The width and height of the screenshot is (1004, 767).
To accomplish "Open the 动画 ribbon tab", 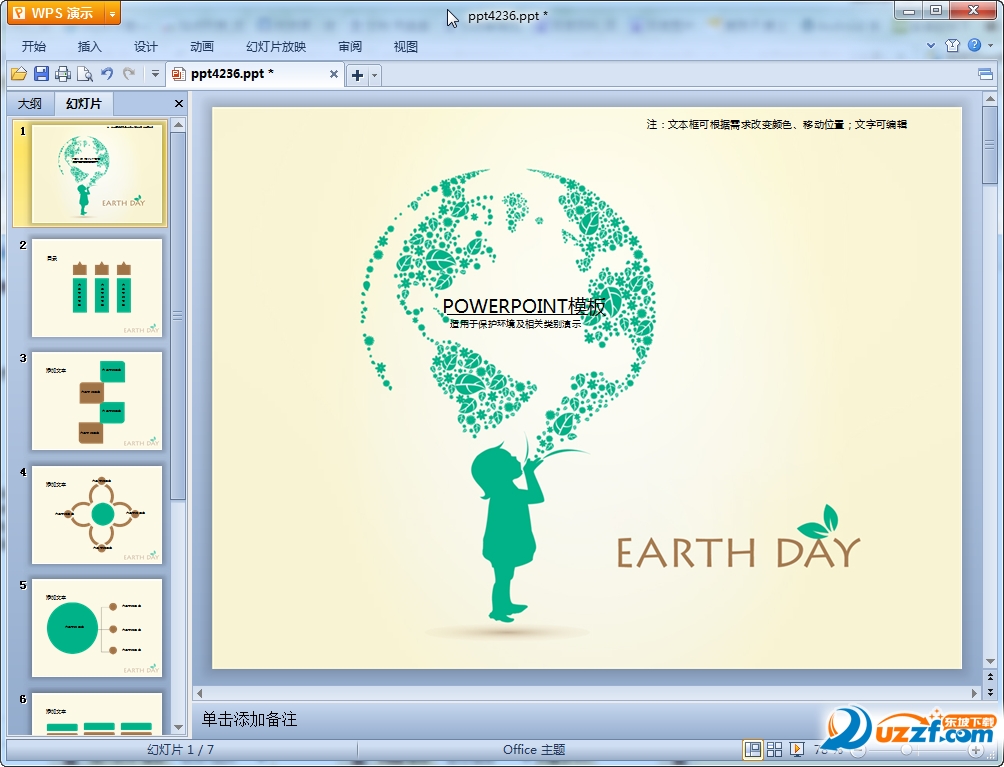I will coord(202,47).
